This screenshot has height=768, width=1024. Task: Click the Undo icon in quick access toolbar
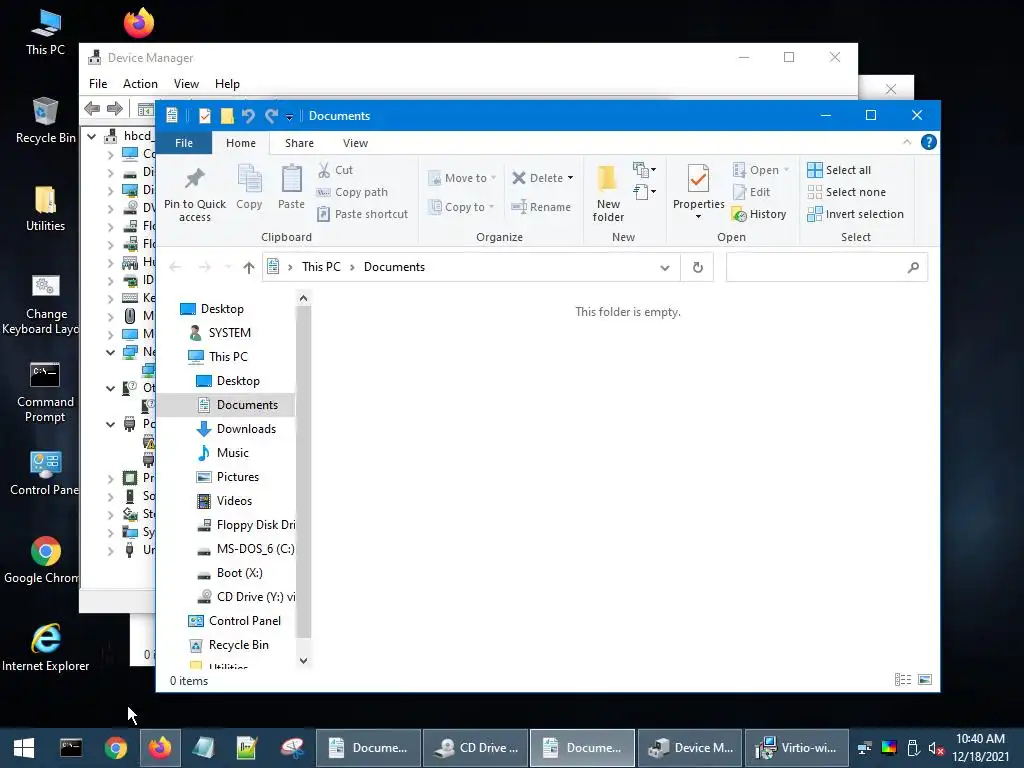(248, 116)
